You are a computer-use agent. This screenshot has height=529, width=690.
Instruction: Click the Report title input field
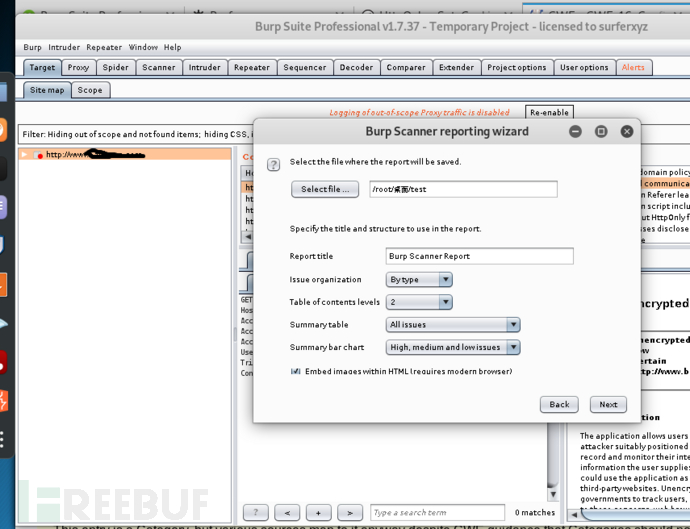tap(479, 256)
